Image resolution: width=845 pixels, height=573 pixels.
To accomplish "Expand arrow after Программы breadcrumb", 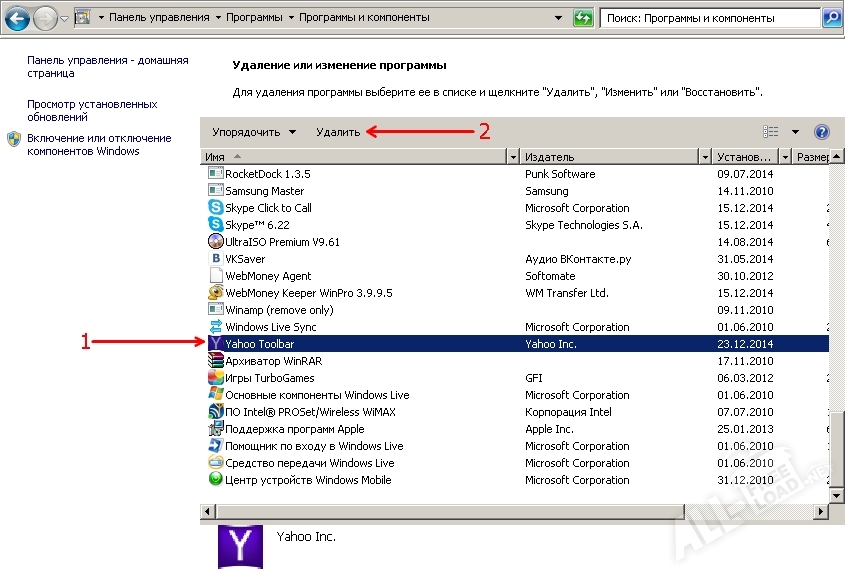I will 291,17.
